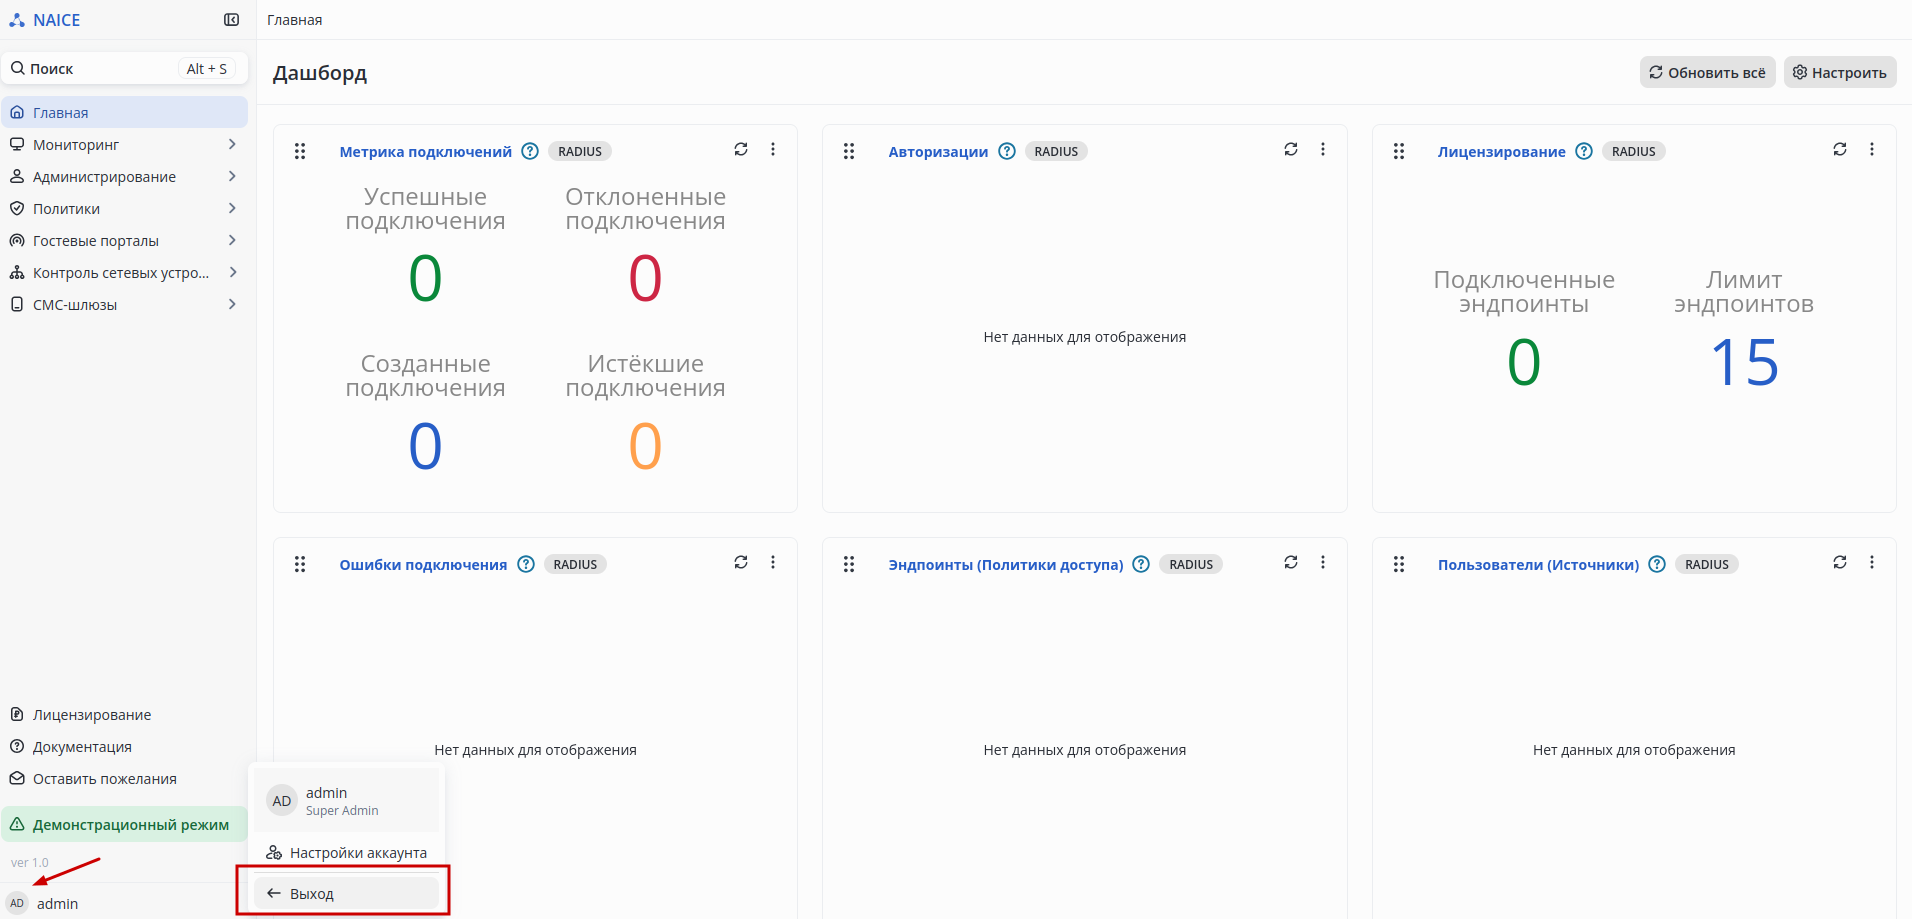
Task: Open the Метрика подключений widget title link
Action: [x=425, y=152]
